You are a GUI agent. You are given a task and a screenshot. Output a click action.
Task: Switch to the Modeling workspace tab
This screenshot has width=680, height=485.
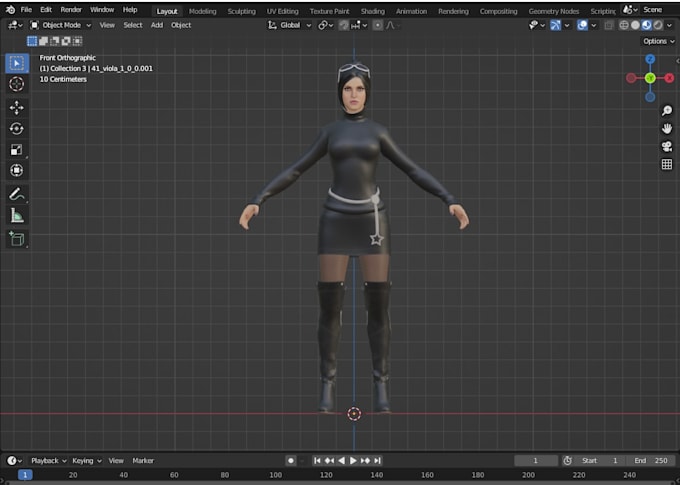click(x=203, y=11)
